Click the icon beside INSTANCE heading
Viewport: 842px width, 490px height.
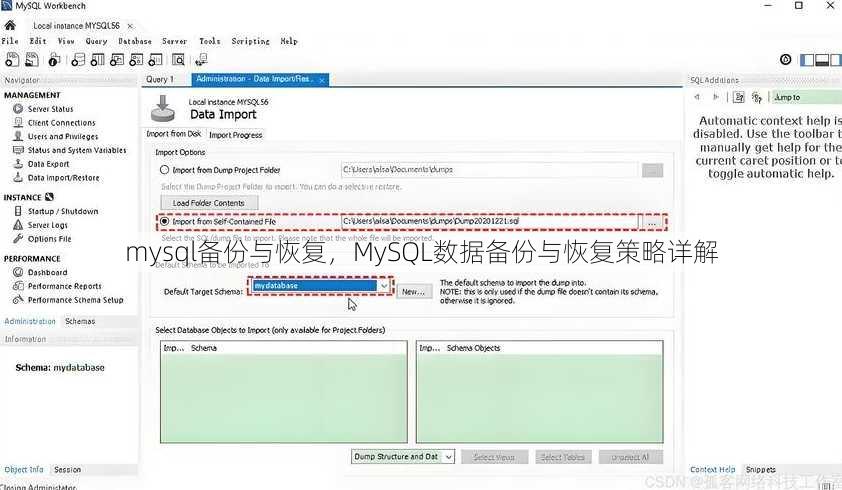pyautogui.click(x=49, y=197)
